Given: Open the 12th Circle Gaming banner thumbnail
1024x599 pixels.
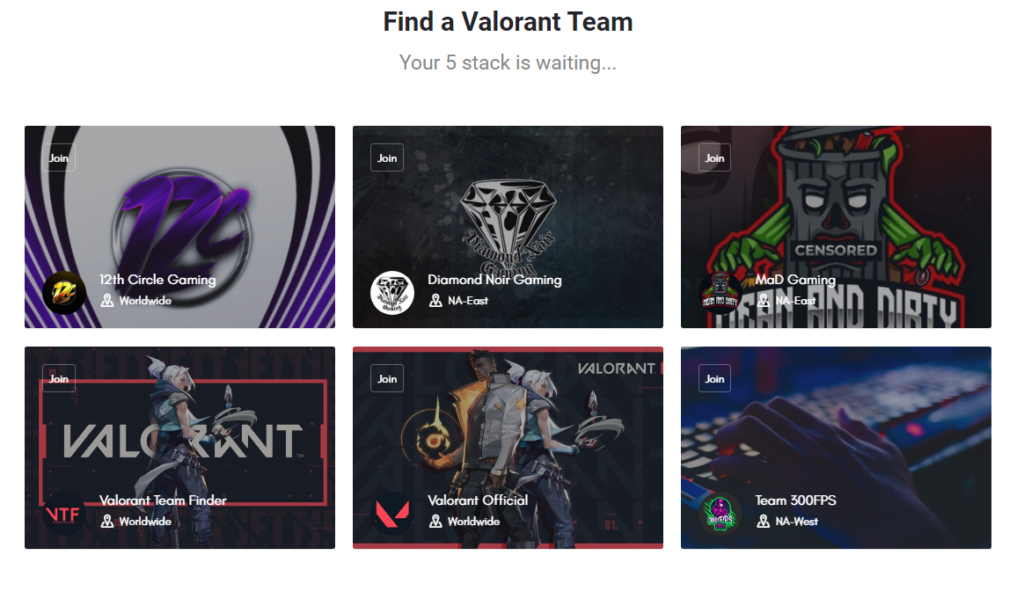Looking at the screenshot, I should [180, 227].
